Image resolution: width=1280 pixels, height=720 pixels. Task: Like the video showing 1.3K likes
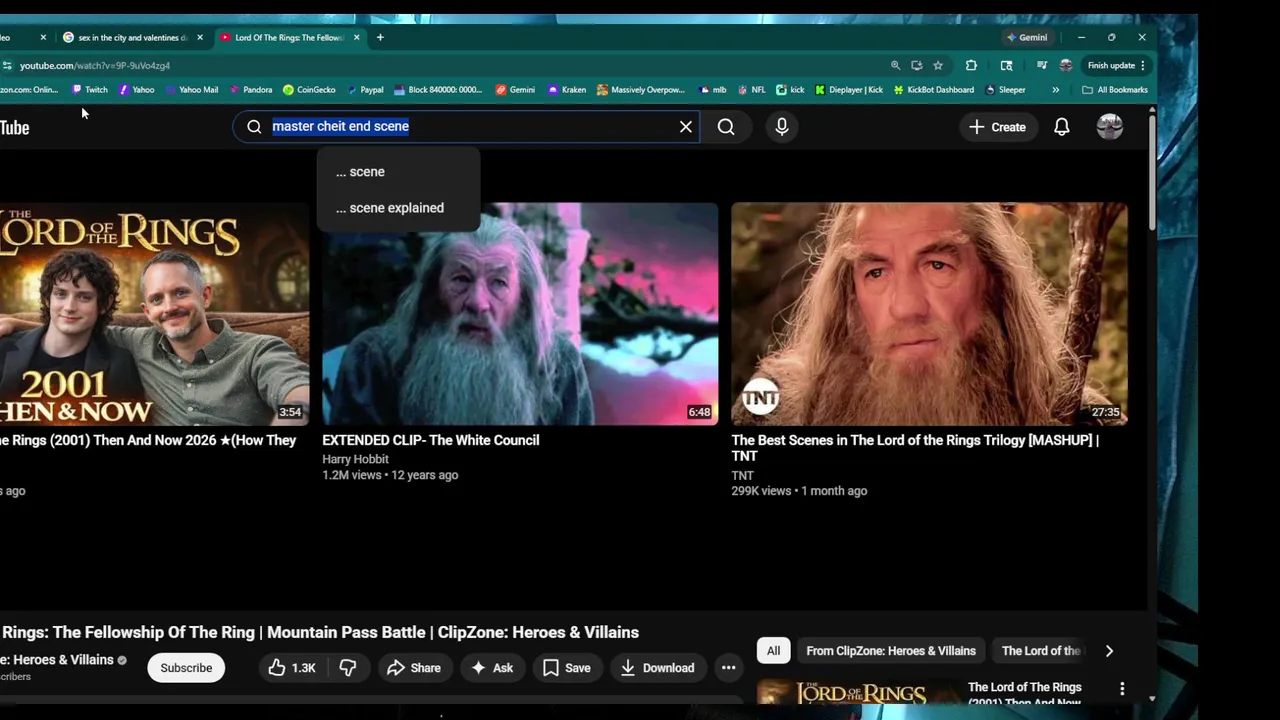[x=292, y=668]
